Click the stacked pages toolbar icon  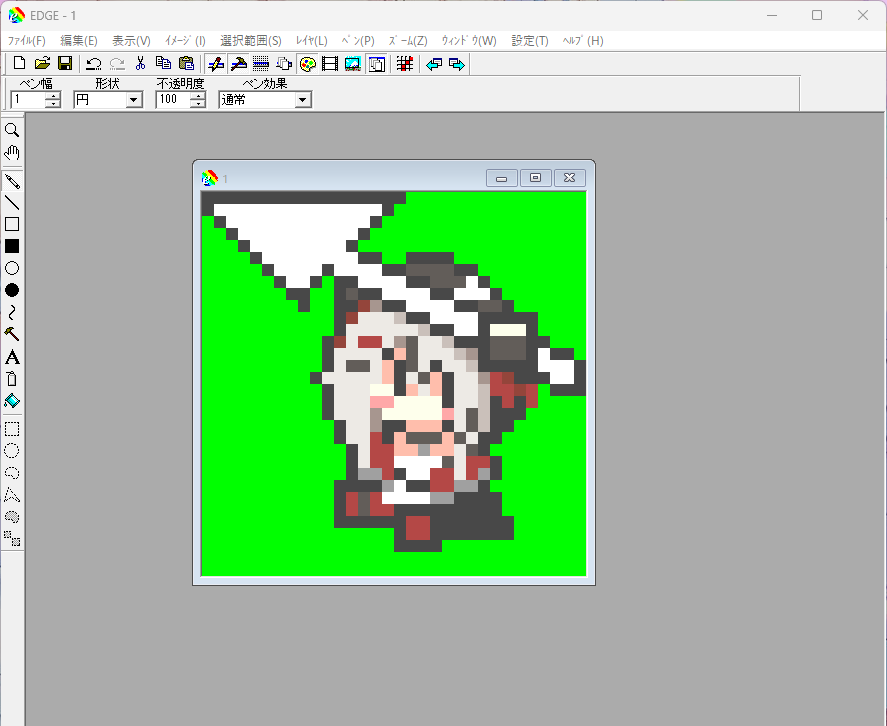click(284, 64)
